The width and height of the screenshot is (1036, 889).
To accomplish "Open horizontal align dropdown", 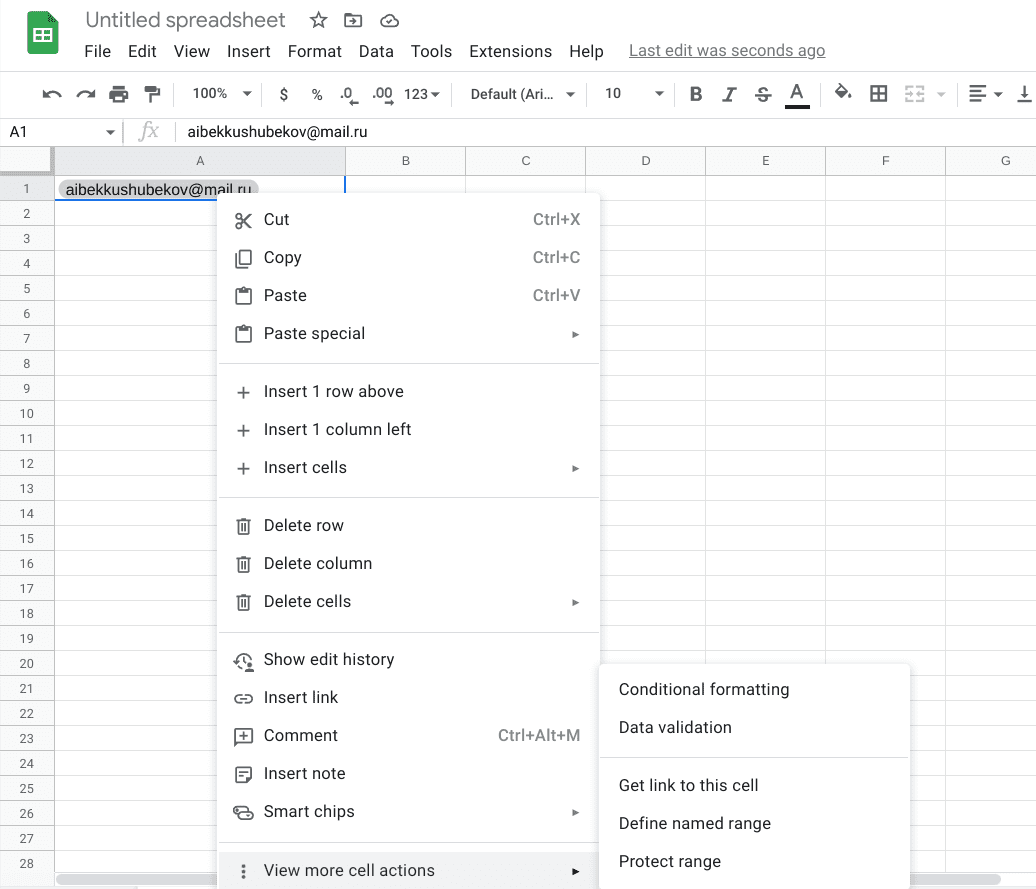I will click(x=985, y=94).
